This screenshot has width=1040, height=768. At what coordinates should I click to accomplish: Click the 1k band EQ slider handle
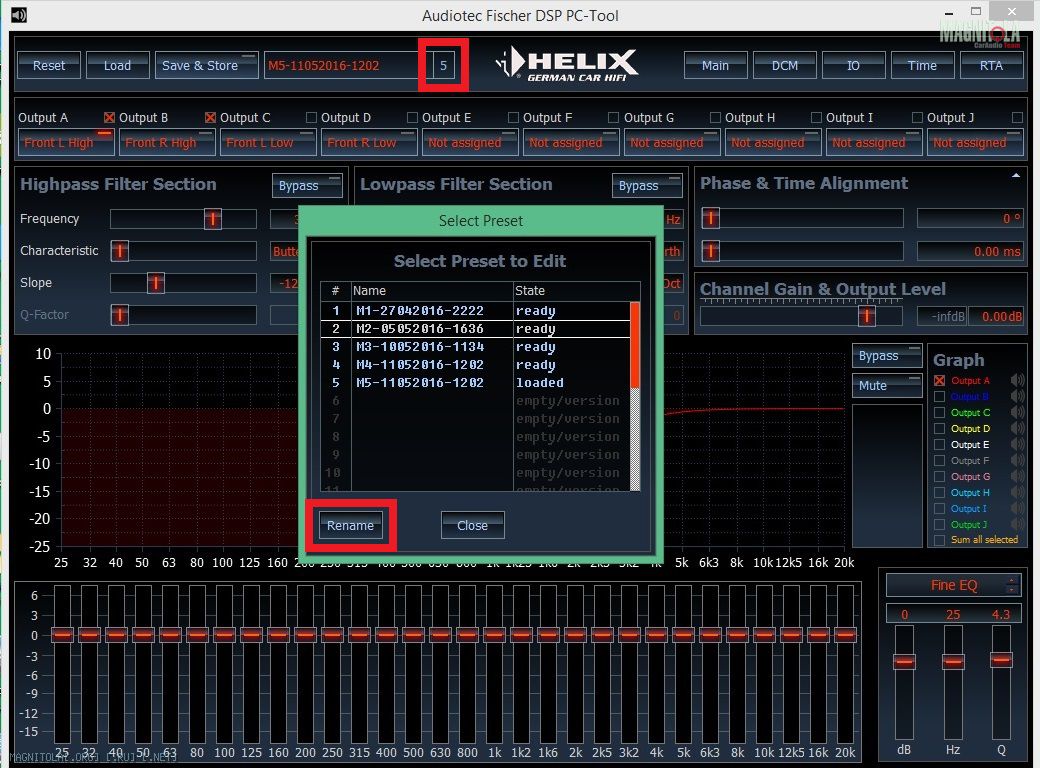[x=494, y=634]
